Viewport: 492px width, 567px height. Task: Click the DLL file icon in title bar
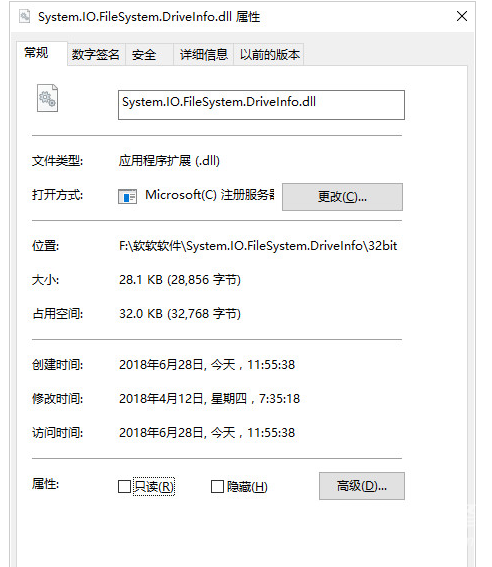tap(25, 17)
